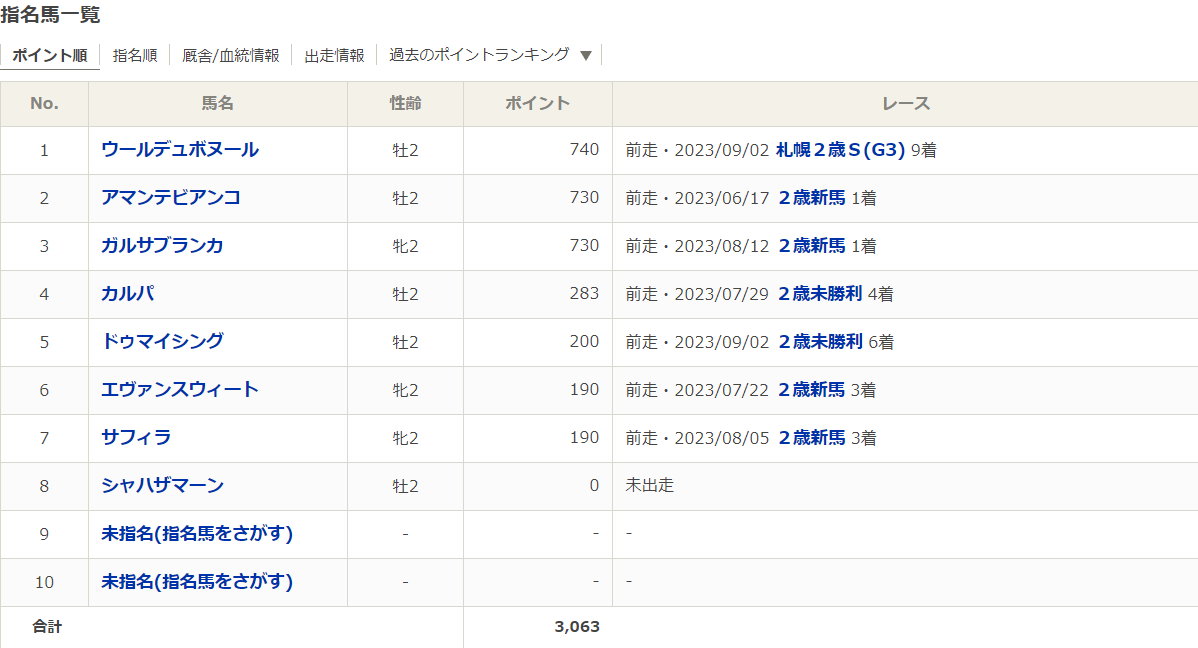Click the row 10 未指名(指名馬をさがす) link
Viewport: 1198px width, 648px height.
197,582
